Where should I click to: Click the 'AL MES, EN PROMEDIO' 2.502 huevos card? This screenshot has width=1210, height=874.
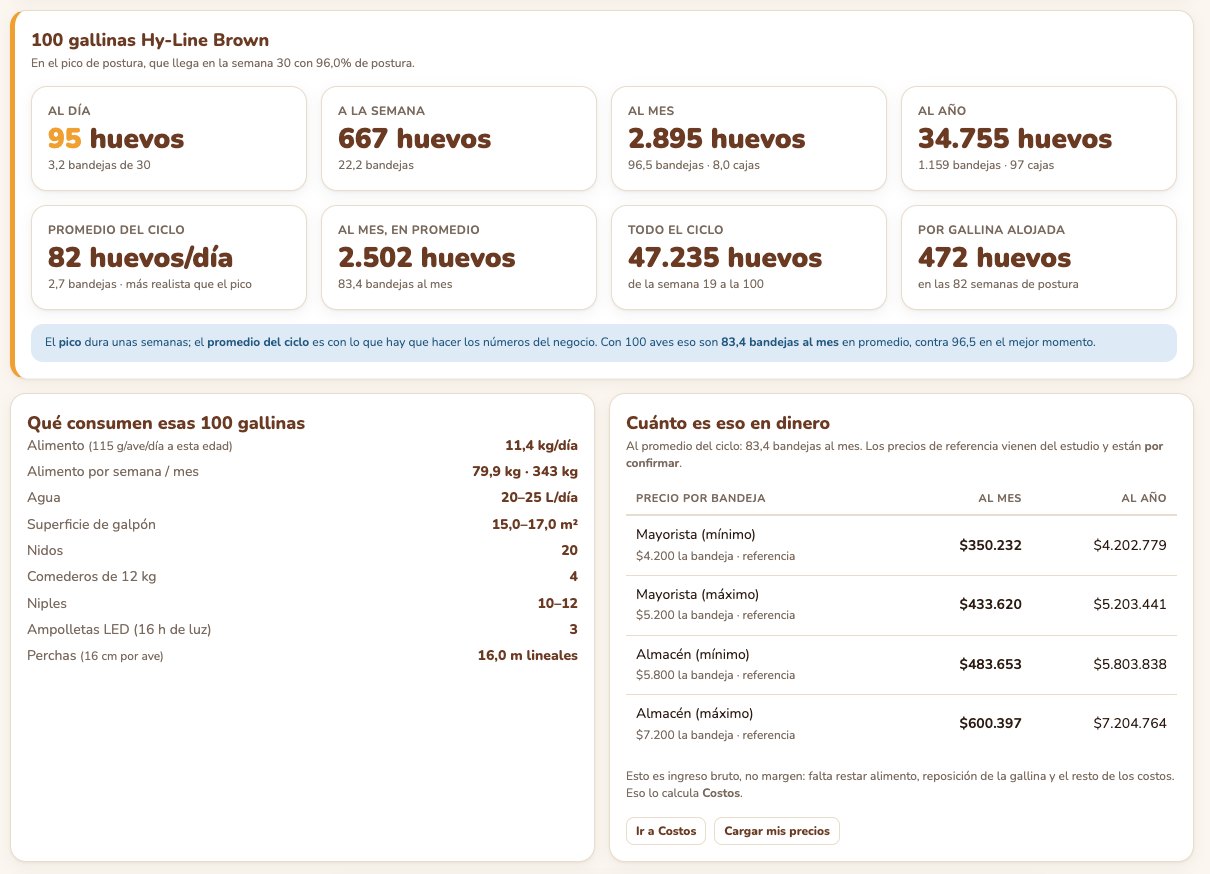(x=459, y=257)
